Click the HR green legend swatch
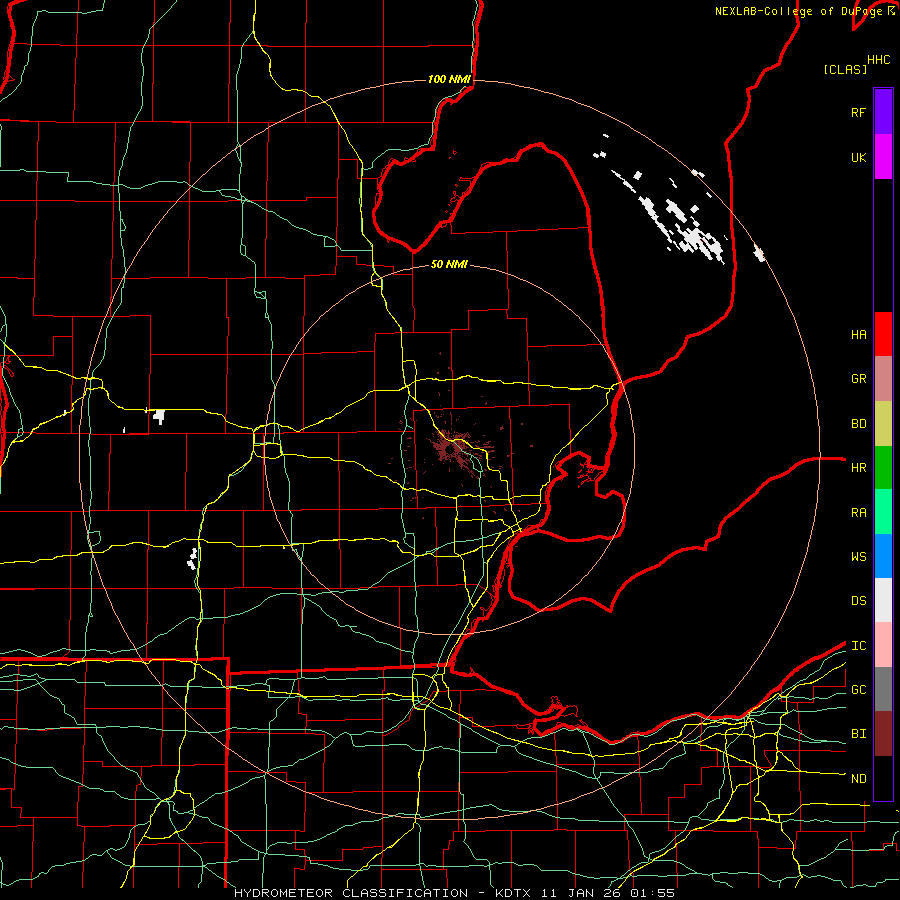 coord(883,467)
